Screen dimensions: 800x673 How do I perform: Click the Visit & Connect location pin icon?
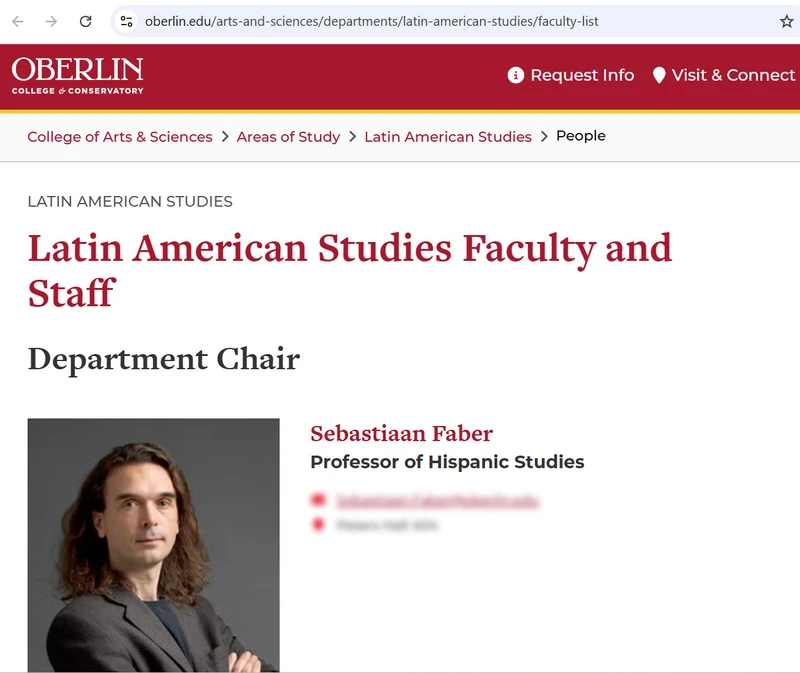(659, 75)
